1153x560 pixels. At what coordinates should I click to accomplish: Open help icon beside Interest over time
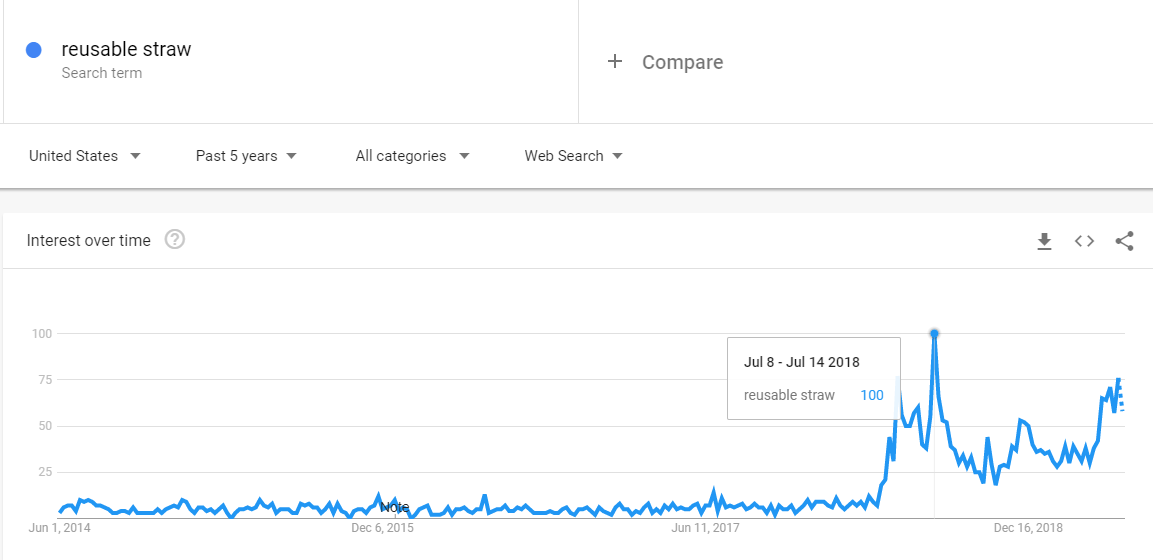[x=175, y=240]
